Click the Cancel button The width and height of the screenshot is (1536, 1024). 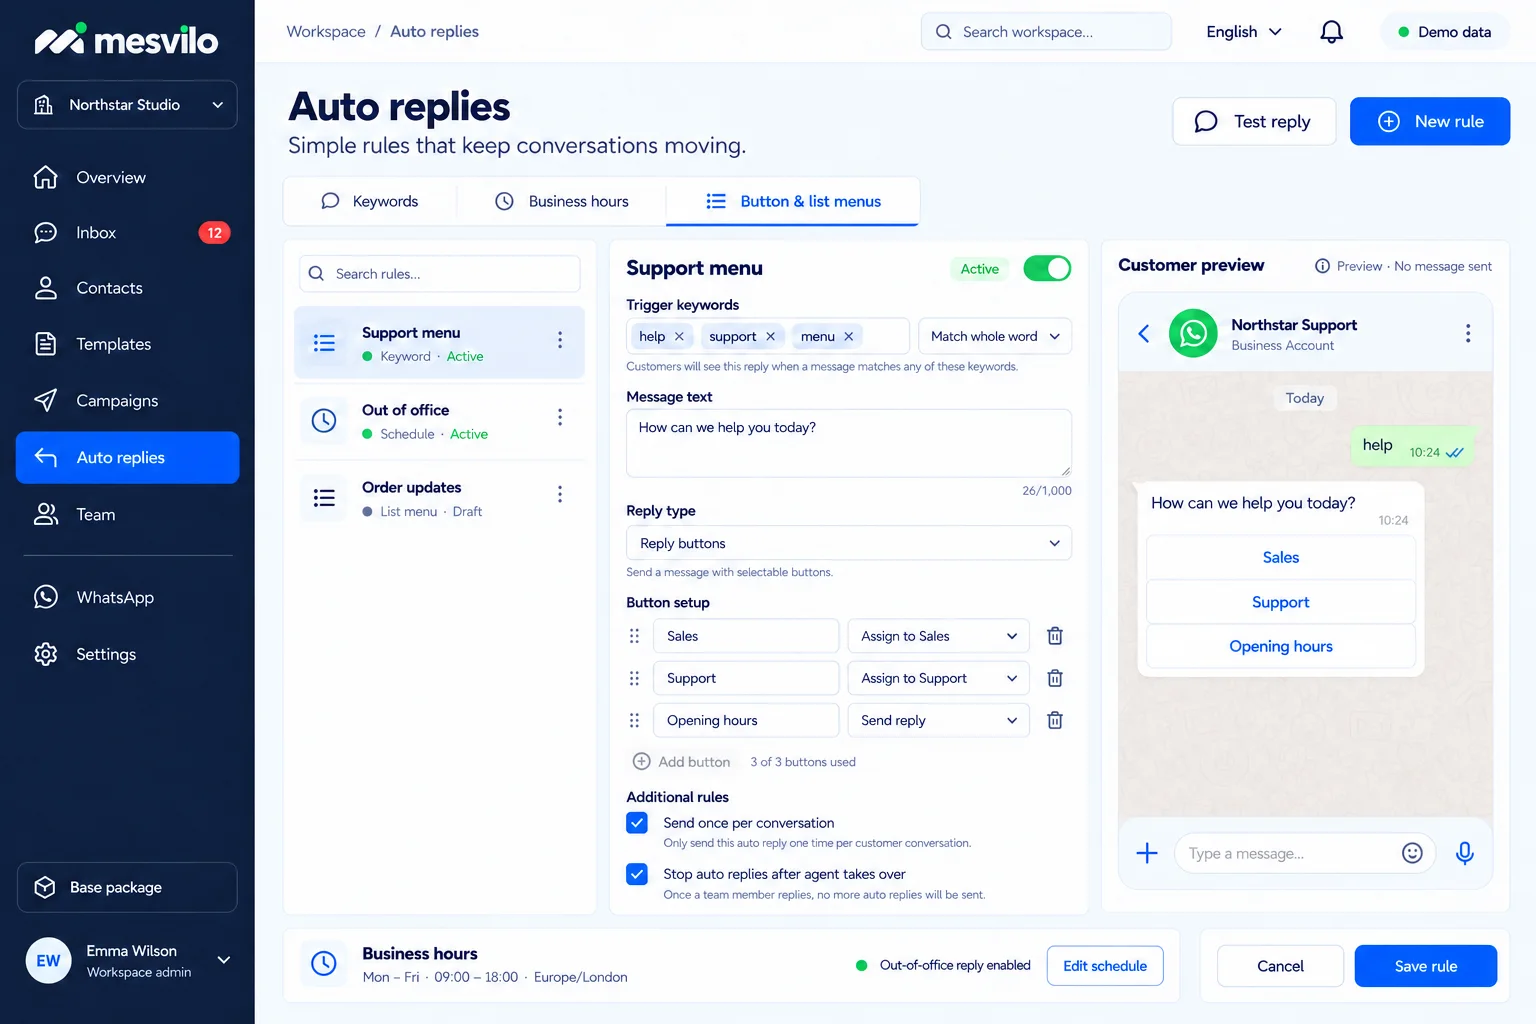coord(1280,966)
